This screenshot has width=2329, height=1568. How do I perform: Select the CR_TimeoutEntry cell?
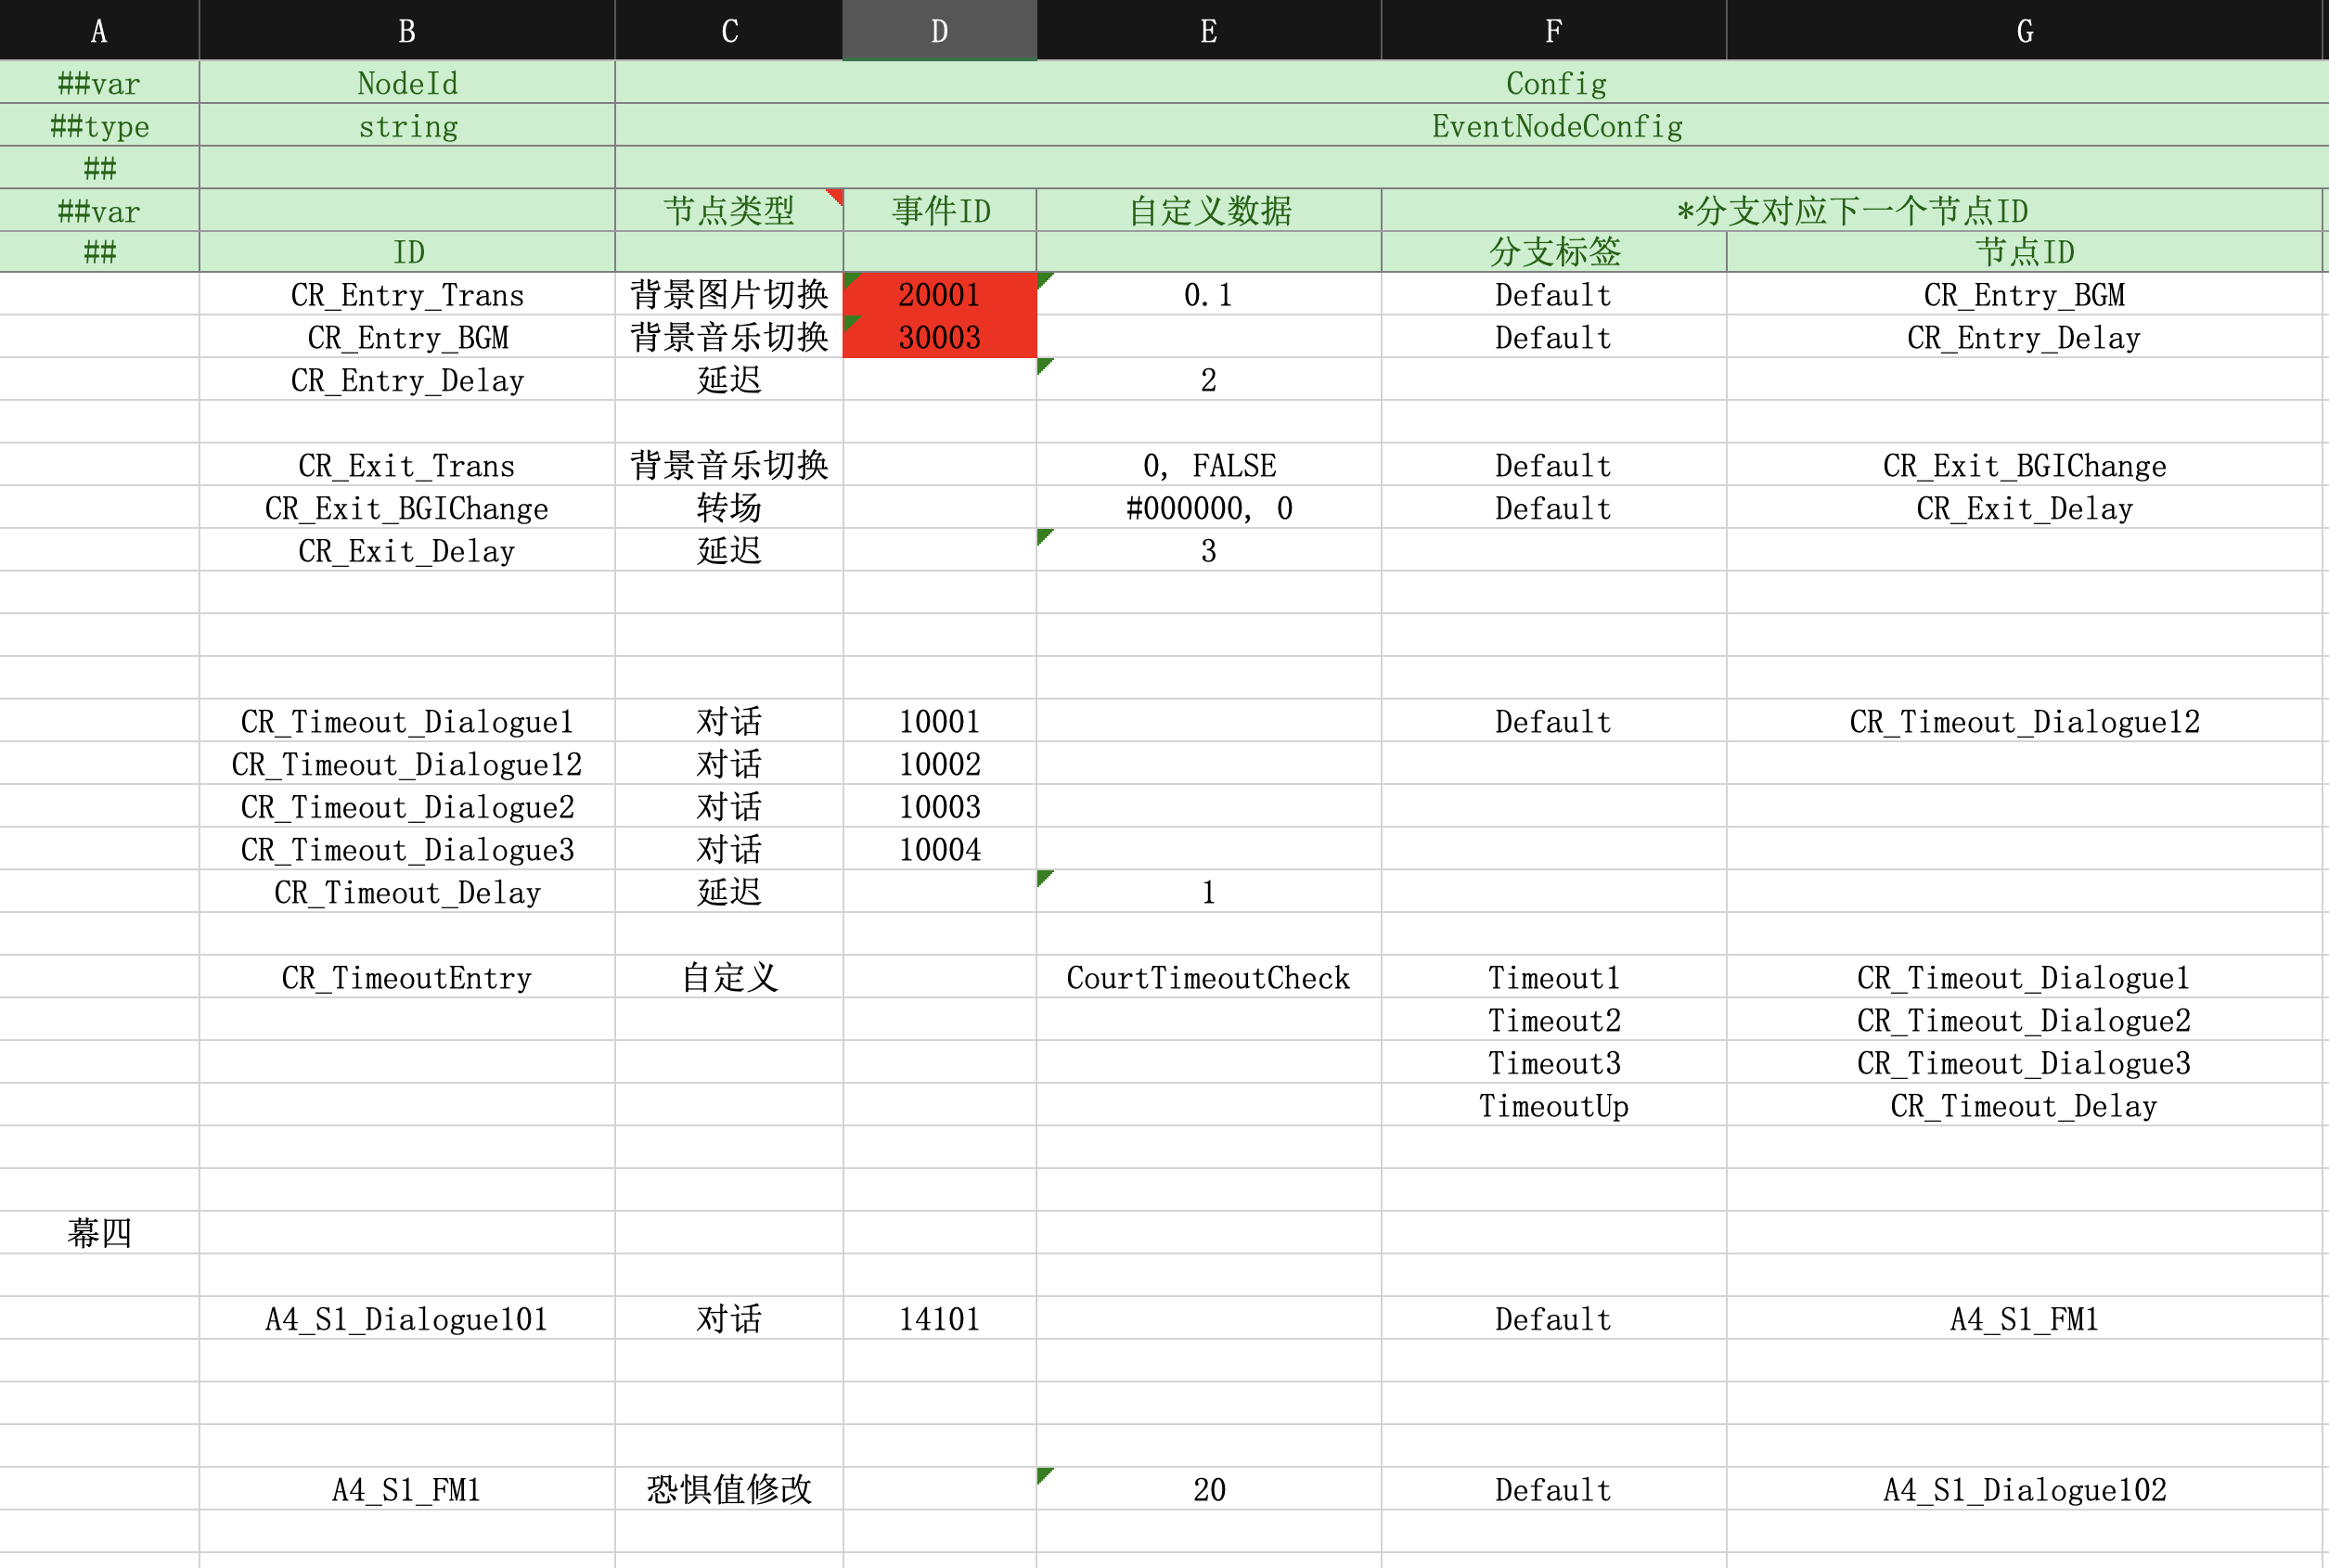(407, 977)
